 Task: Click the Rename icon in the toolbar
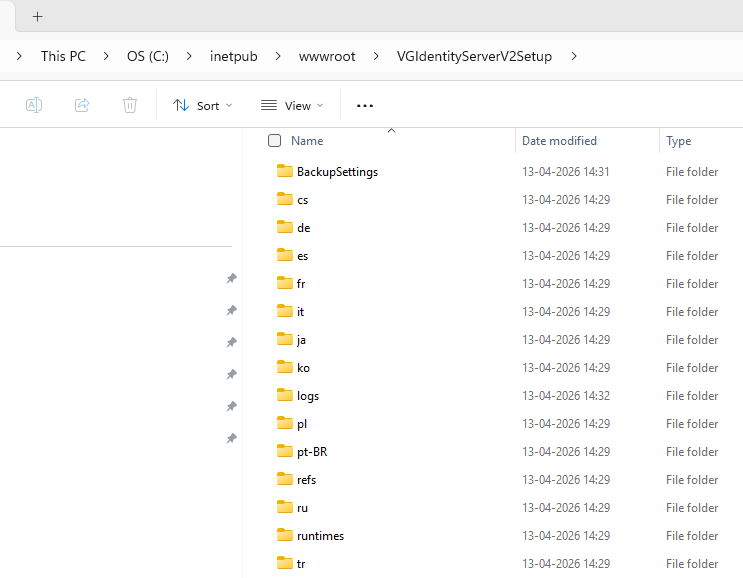pyautogui.click(x=34, y=105)
